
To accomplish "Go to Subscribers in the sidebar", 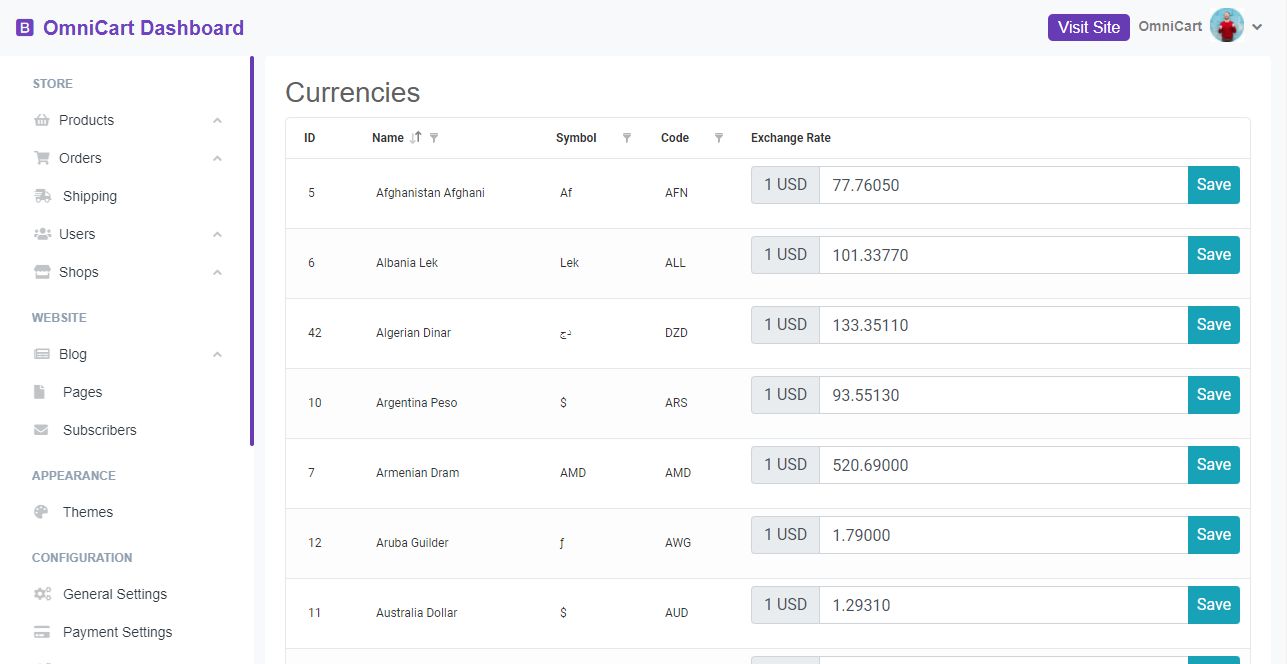I will (x=99, y=430).
